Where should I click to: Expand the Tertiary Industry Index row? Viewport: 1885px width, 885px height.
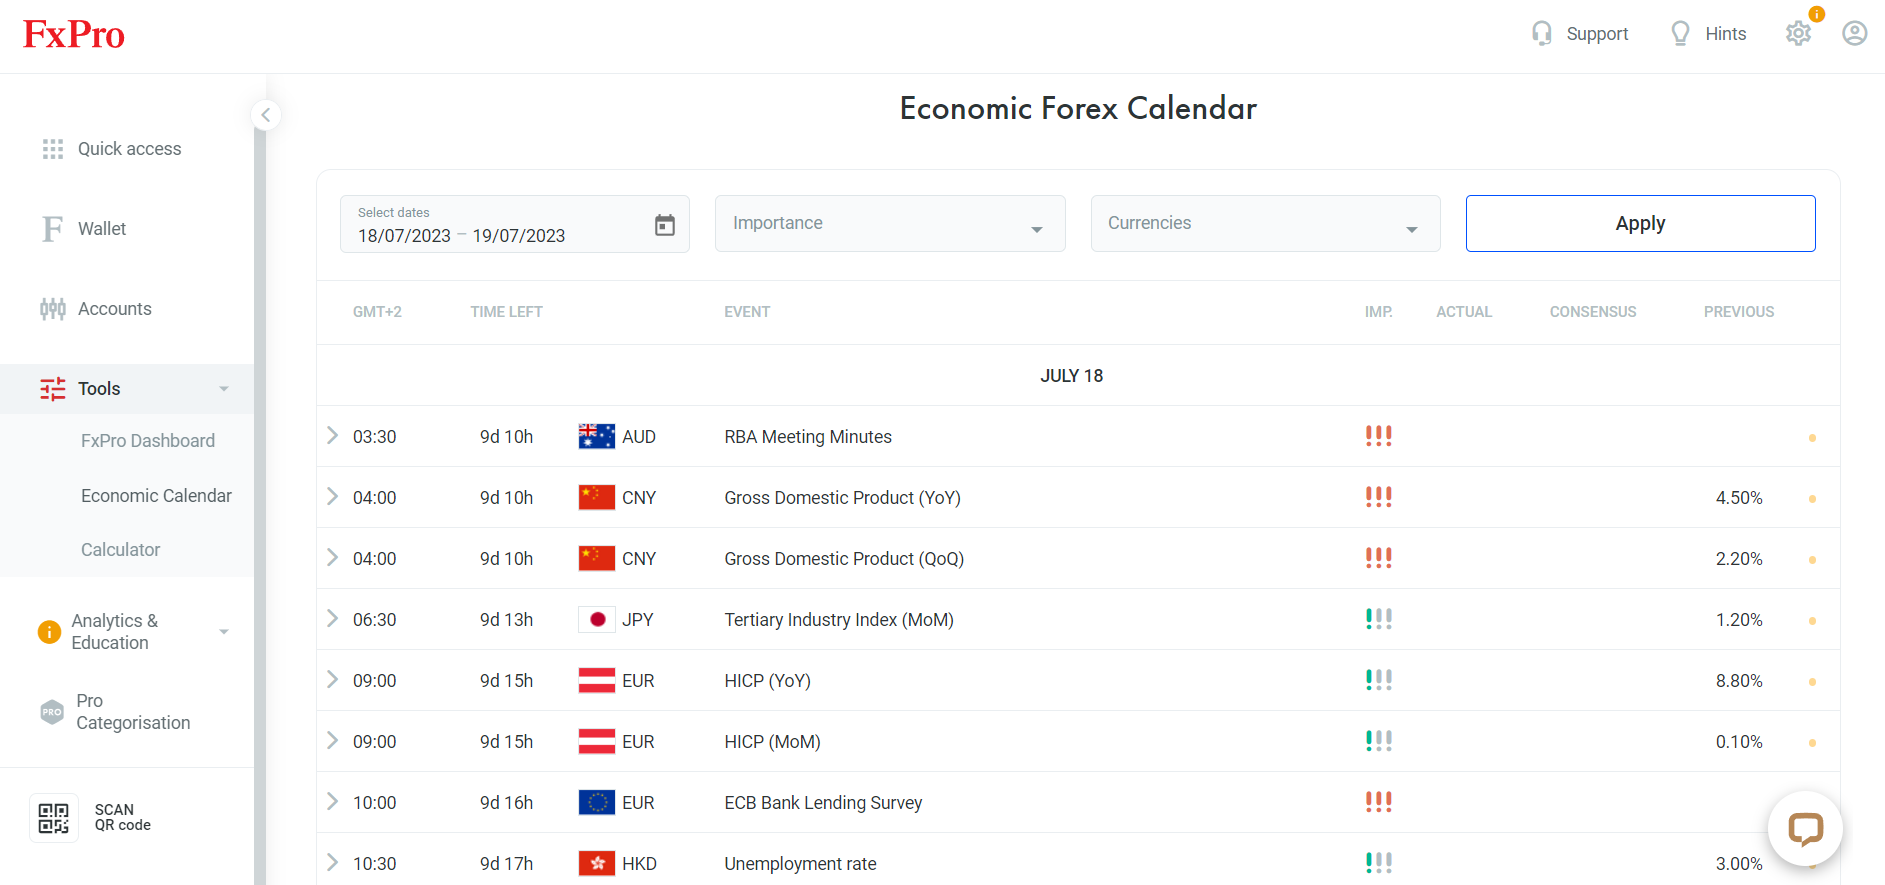click(333, 618)
